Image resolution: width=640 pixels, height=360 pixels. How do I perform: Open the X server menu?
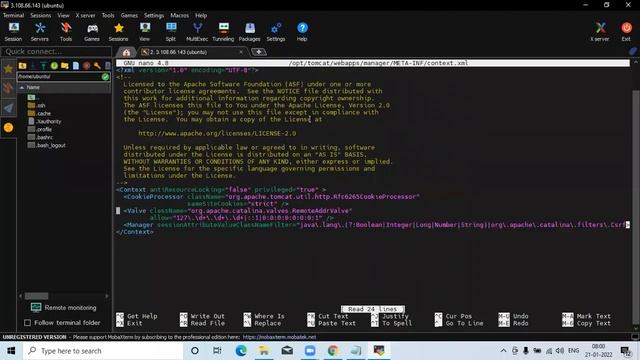(85, 16)
